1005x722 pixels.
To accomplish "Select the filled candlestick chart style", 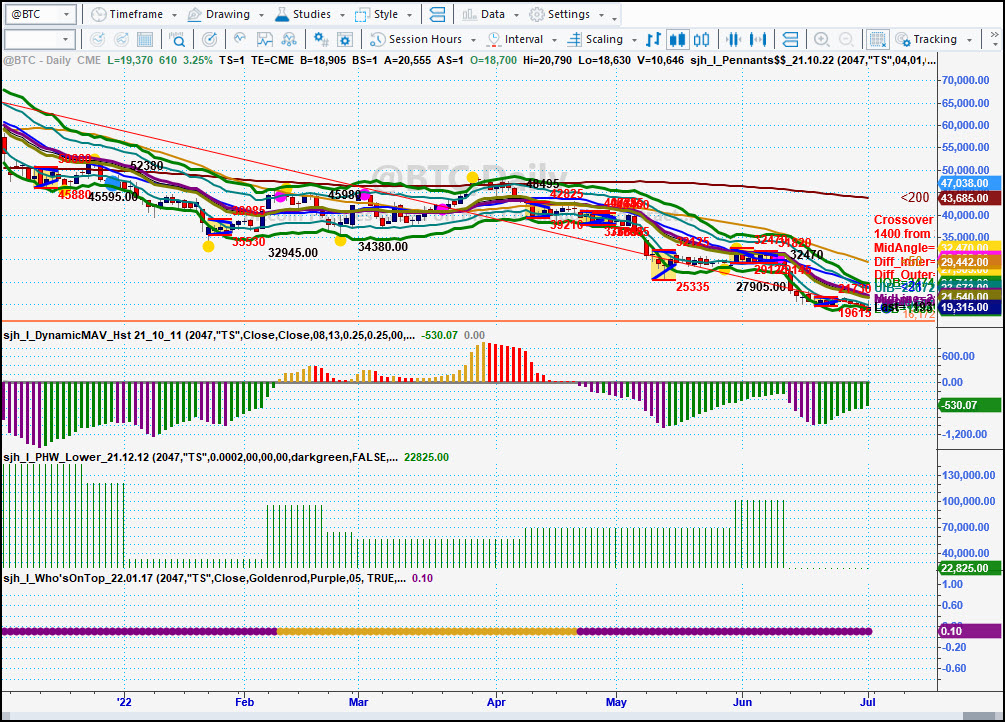I will pyautogui.click(x=677, y=40).
